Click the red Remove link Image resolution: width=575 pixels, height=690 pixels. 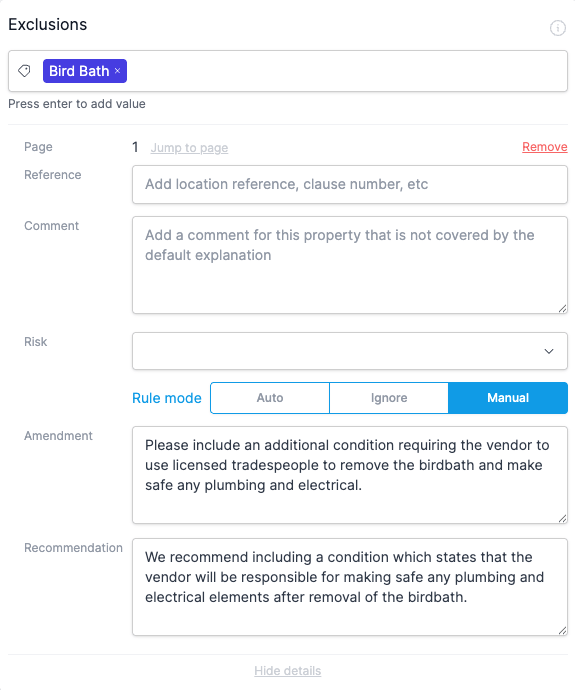[545, 147]
